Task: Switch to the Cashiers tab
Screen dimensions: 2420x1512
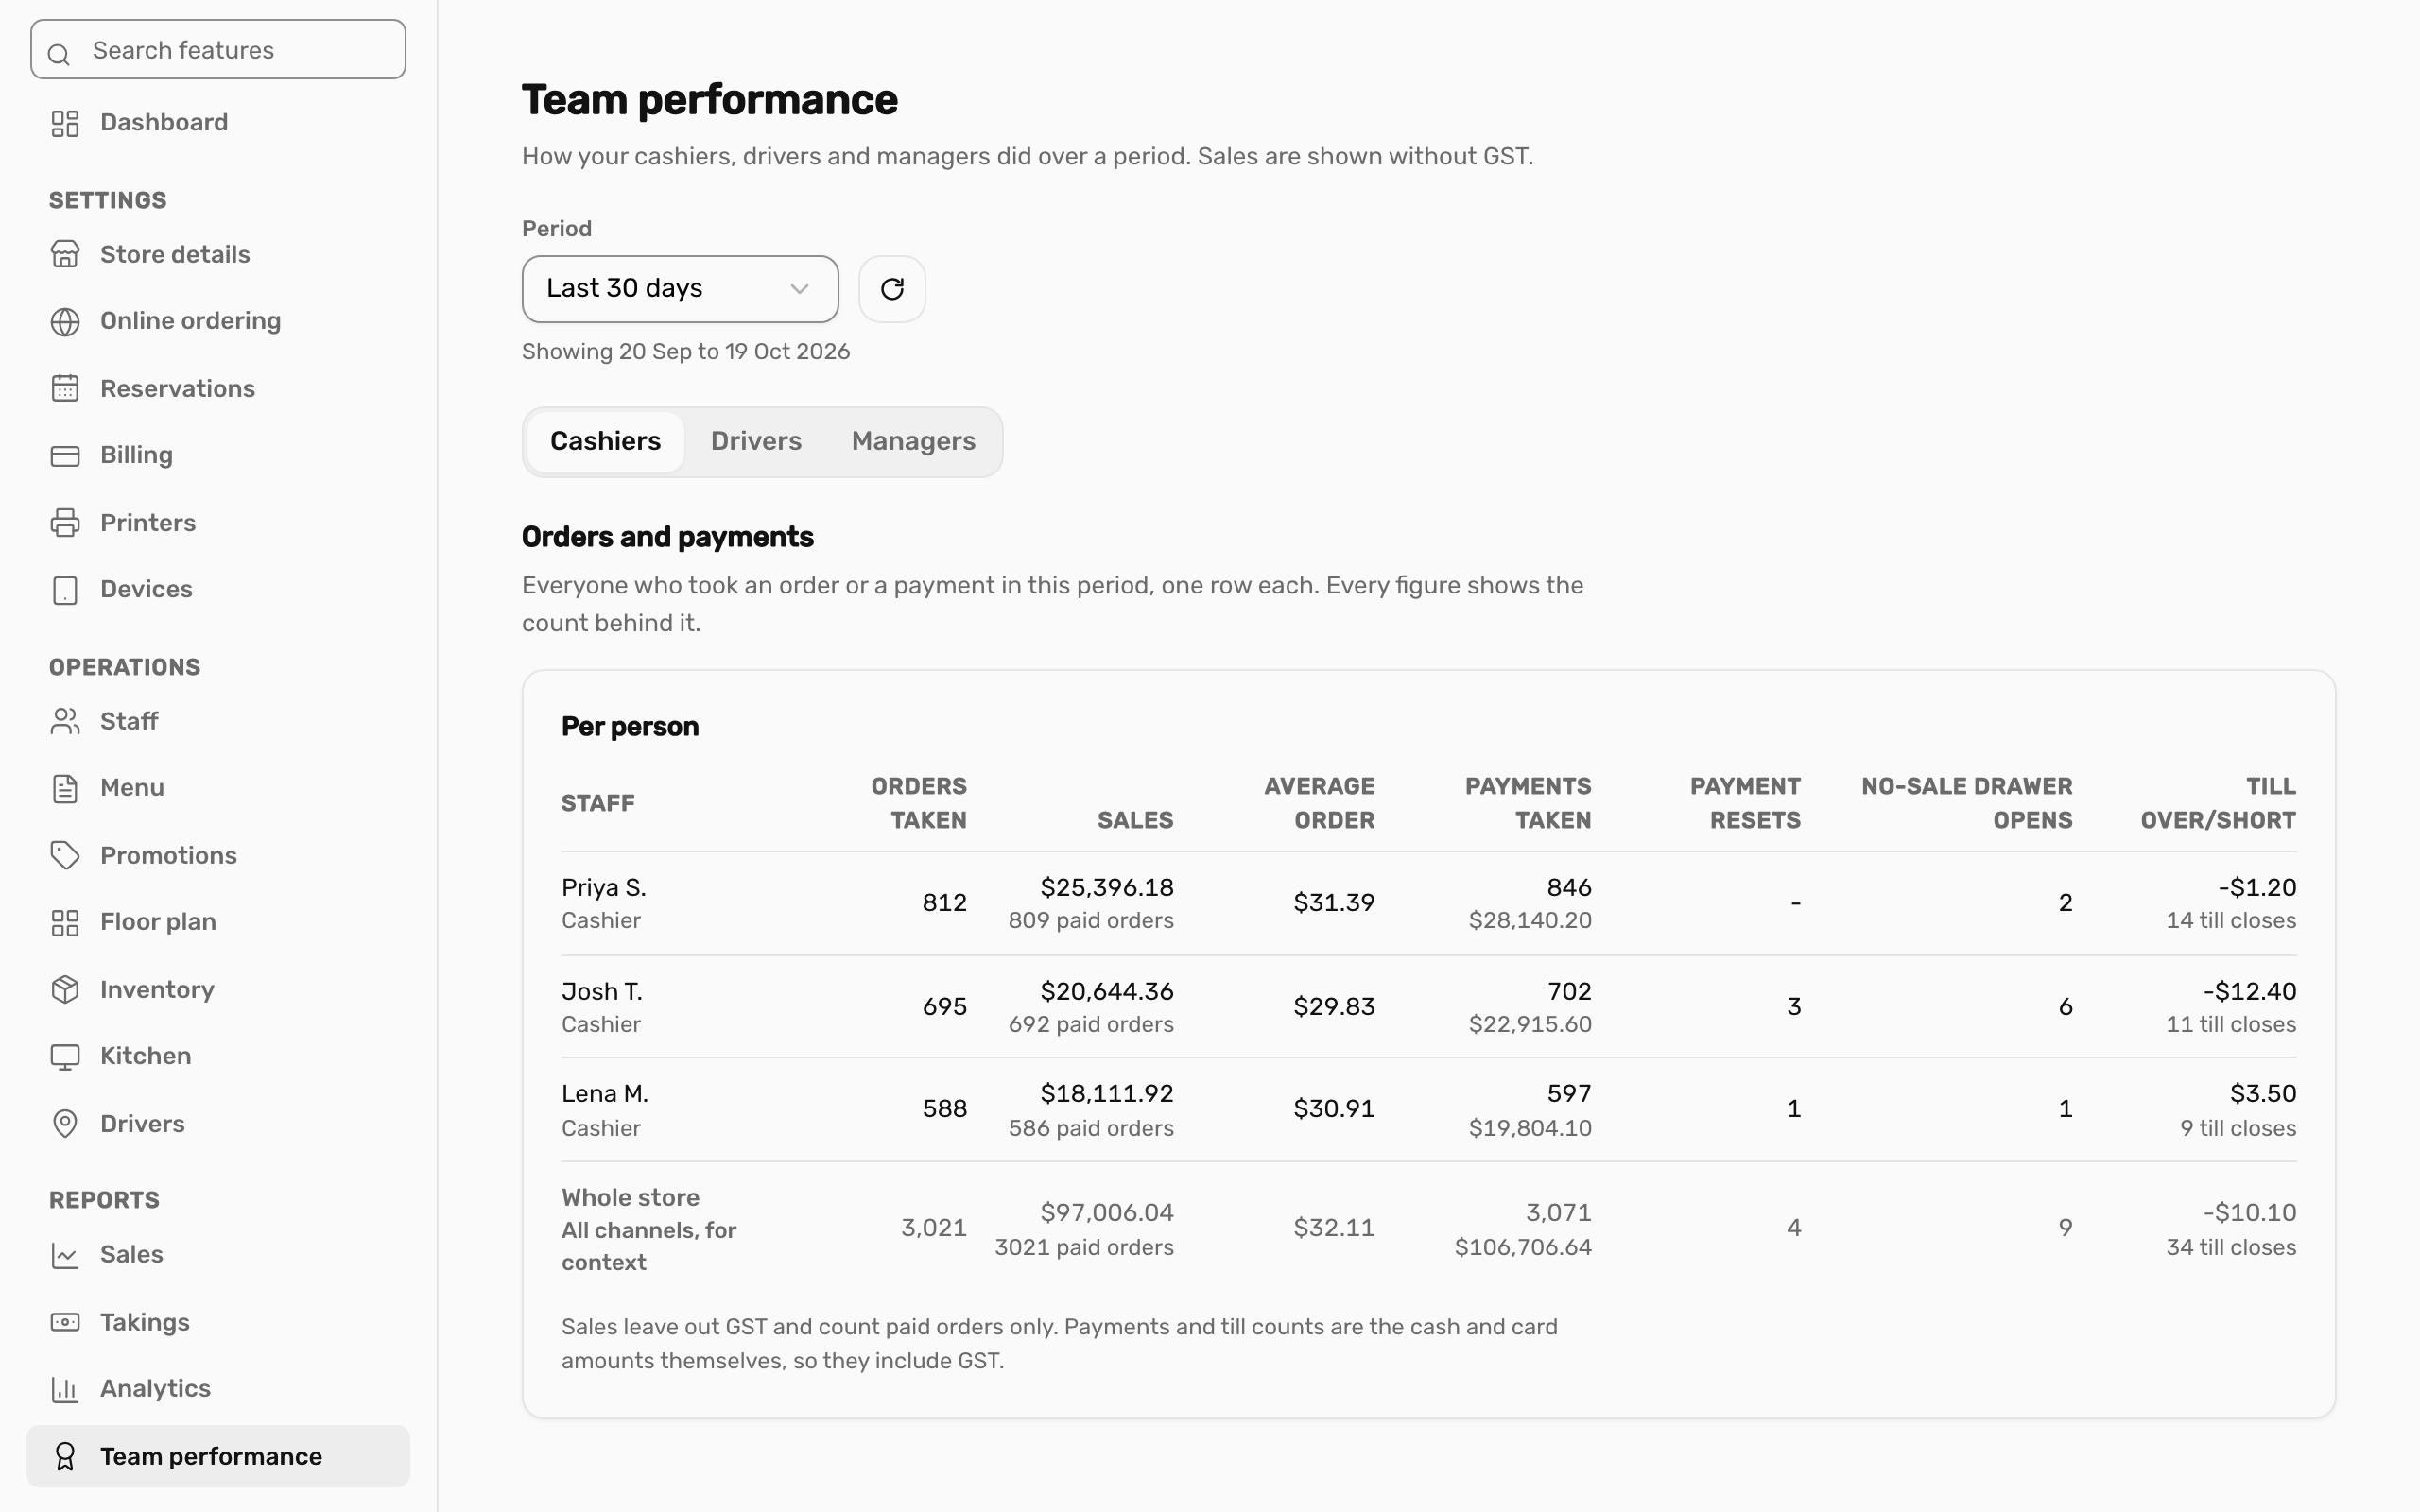Action: click(x=605, y=441)
